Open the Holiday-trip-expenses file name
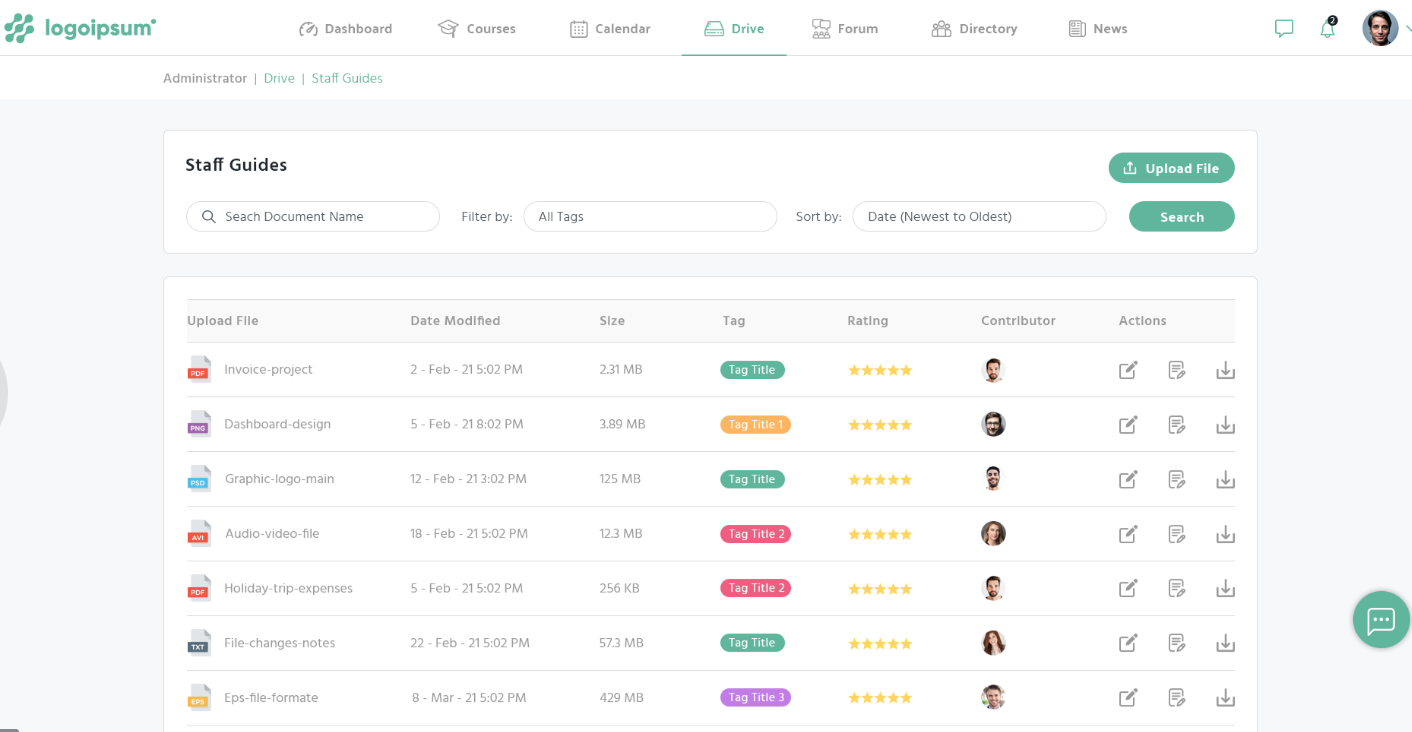 [288, 588]
